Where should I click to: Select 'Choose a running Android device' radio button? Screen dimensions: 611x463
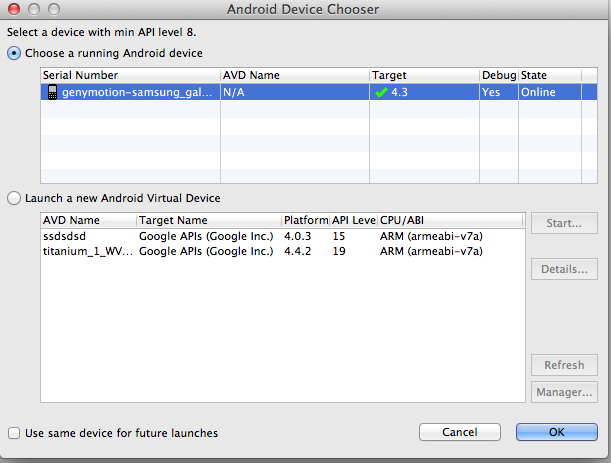tap(15, 53)
